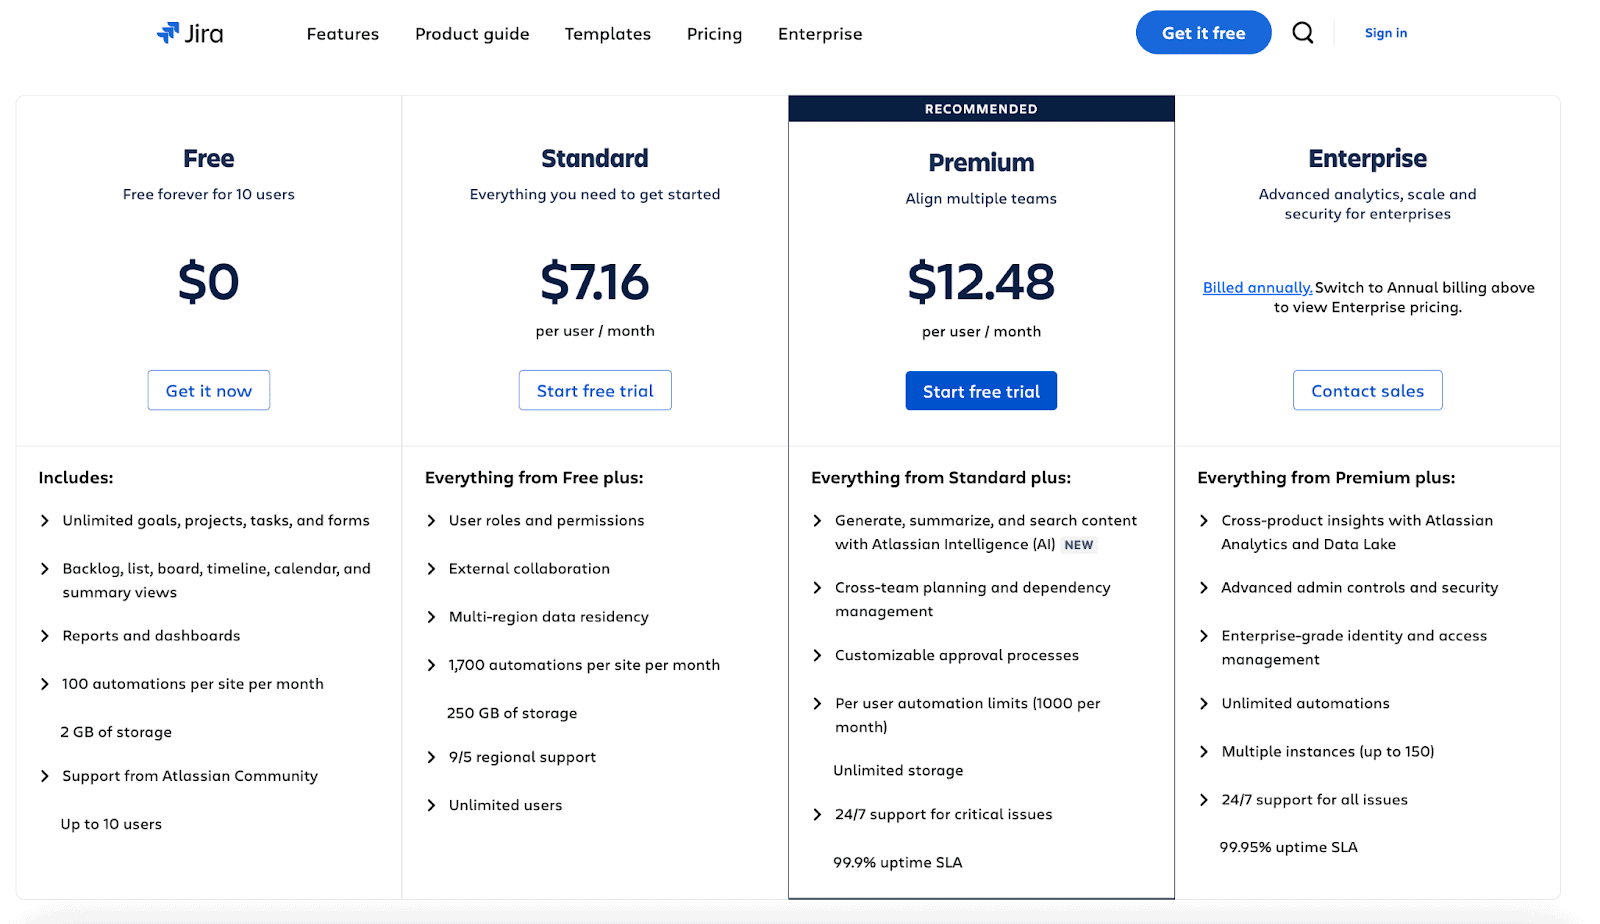Click 'Contact sales' for Enterprise
Screen dimensions: 1600x924
click(x=1368, y=391)
